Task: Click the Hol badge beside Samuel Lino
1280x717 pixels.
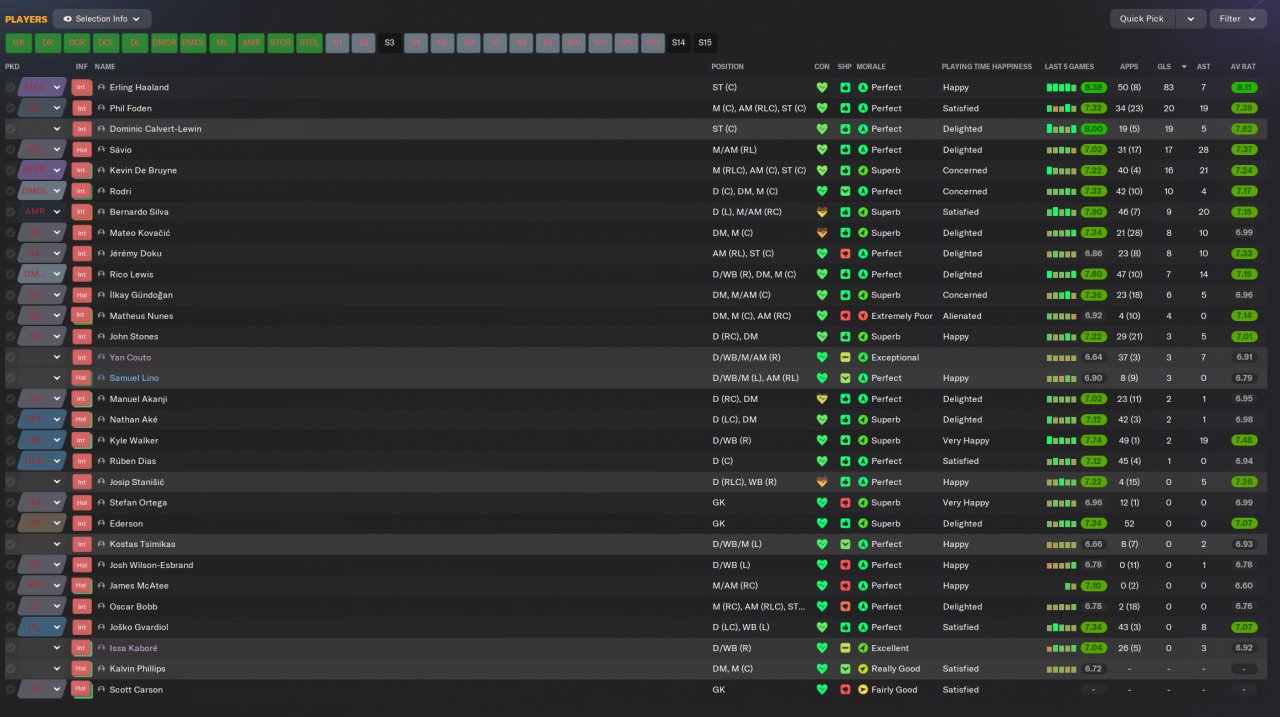Action: click(x=82, y=378)
